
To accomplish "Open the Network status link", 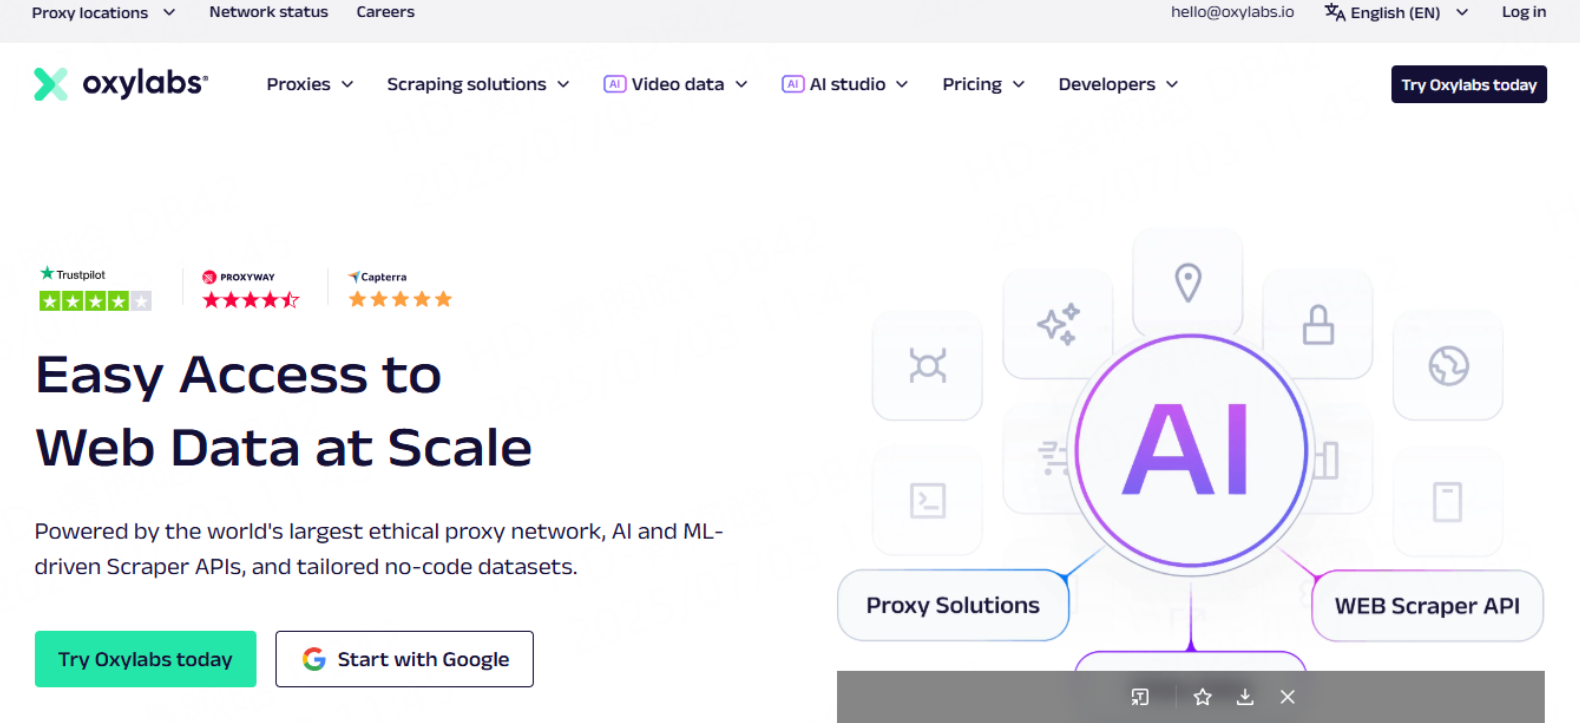I will click(x=268, y=12).
